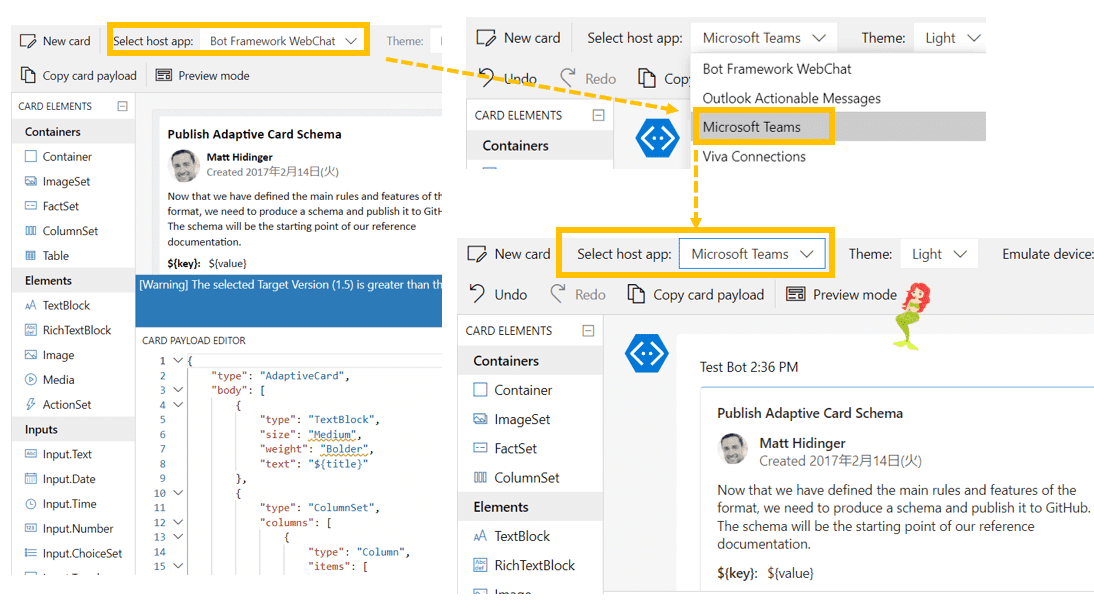Select the ImageSet element in the left screenshot
The width and height of the screenshot is (1094, 604).
(x=58, y=181)
